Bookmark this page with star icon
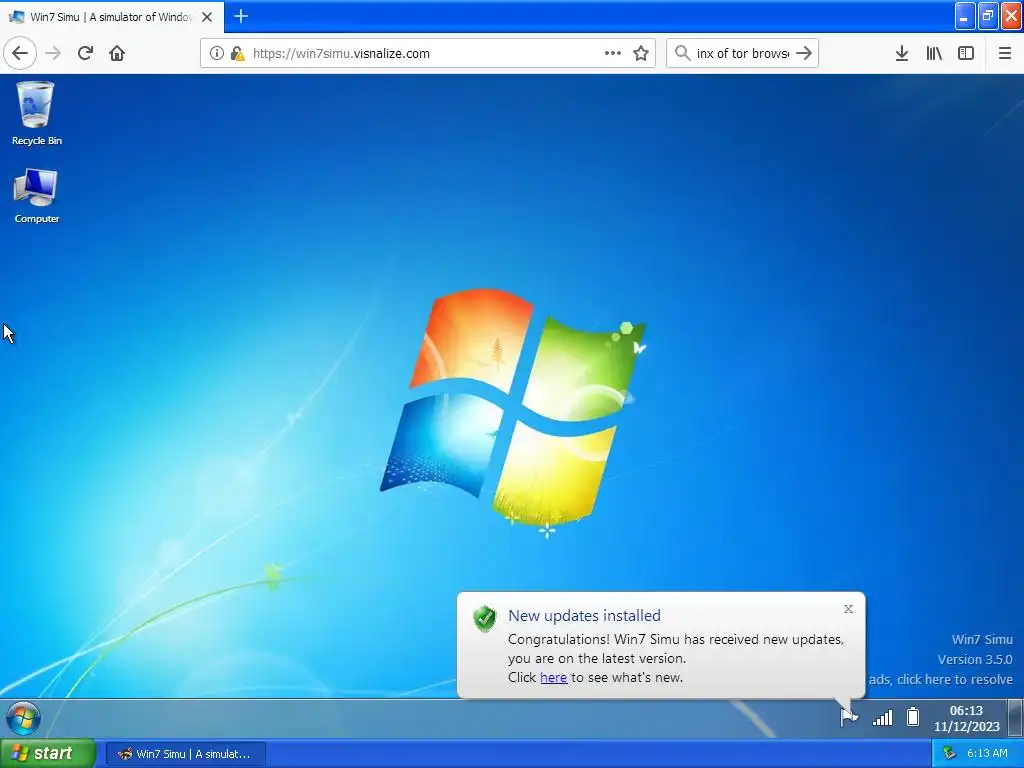The width and height of the screenshot is (1024, 768). click(x=641, y=53)
